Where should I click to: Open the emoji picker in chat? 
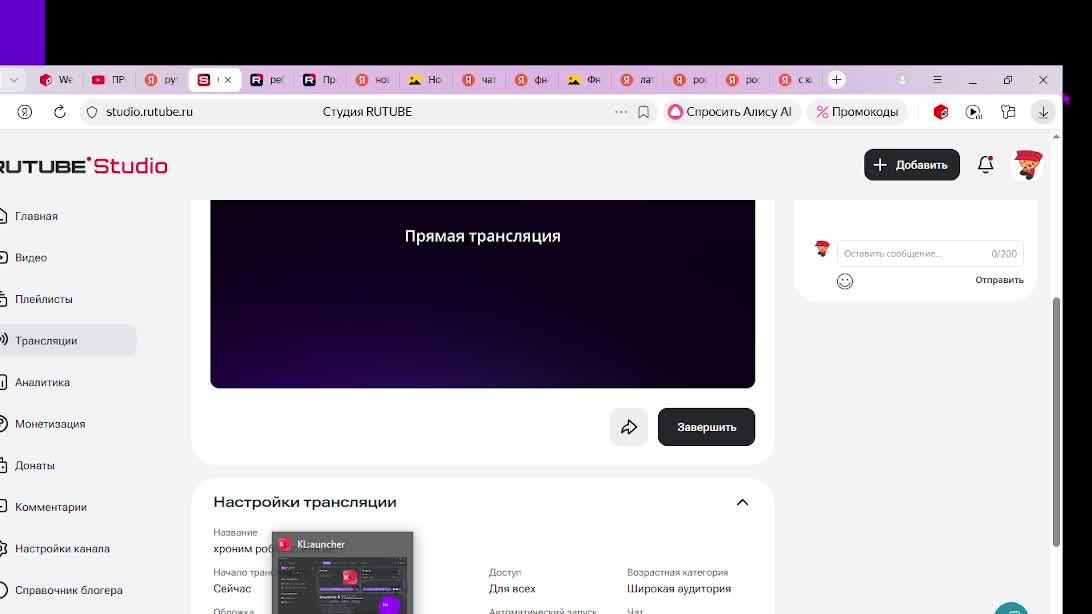tap(845, 281)
